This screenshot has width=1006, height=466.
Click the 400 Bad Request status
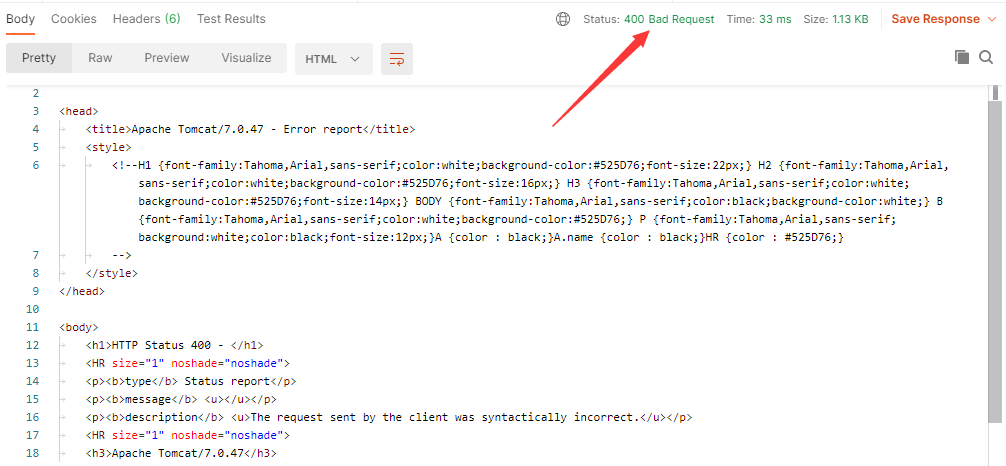point(669,19)
